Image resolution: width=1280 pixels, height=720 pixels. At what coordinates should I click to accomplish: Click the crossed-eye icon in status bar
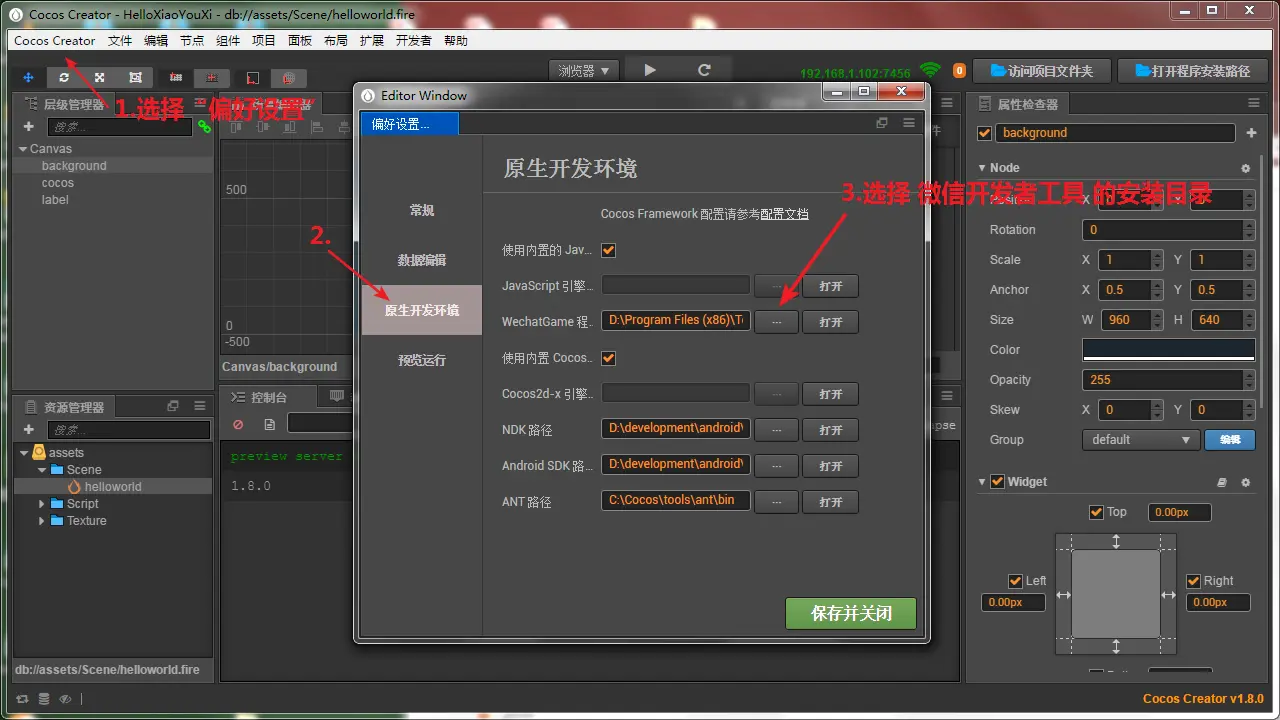(x=65, y=699)
